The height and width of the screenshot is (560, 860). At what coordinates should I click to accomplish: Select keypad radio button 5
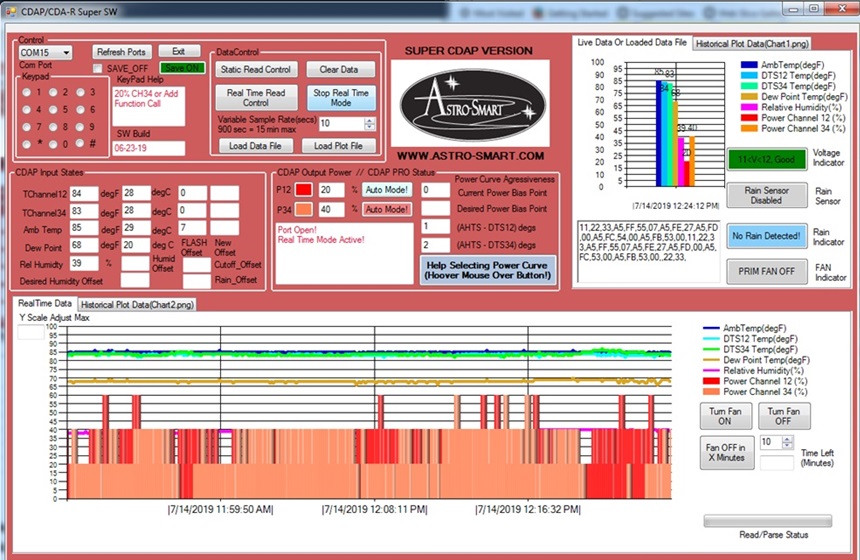tap(53, 110)
